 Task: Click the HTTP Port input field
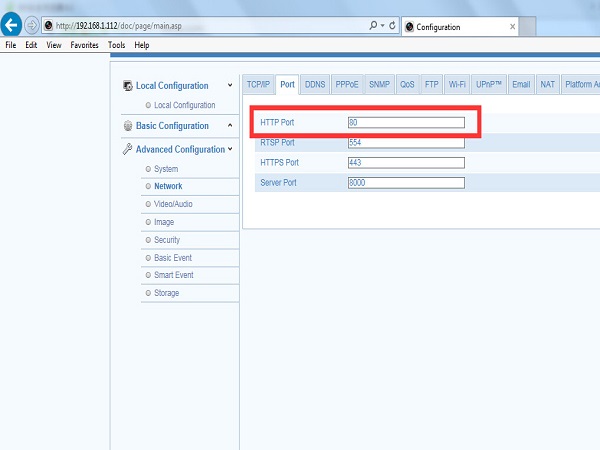coord(406,122)
